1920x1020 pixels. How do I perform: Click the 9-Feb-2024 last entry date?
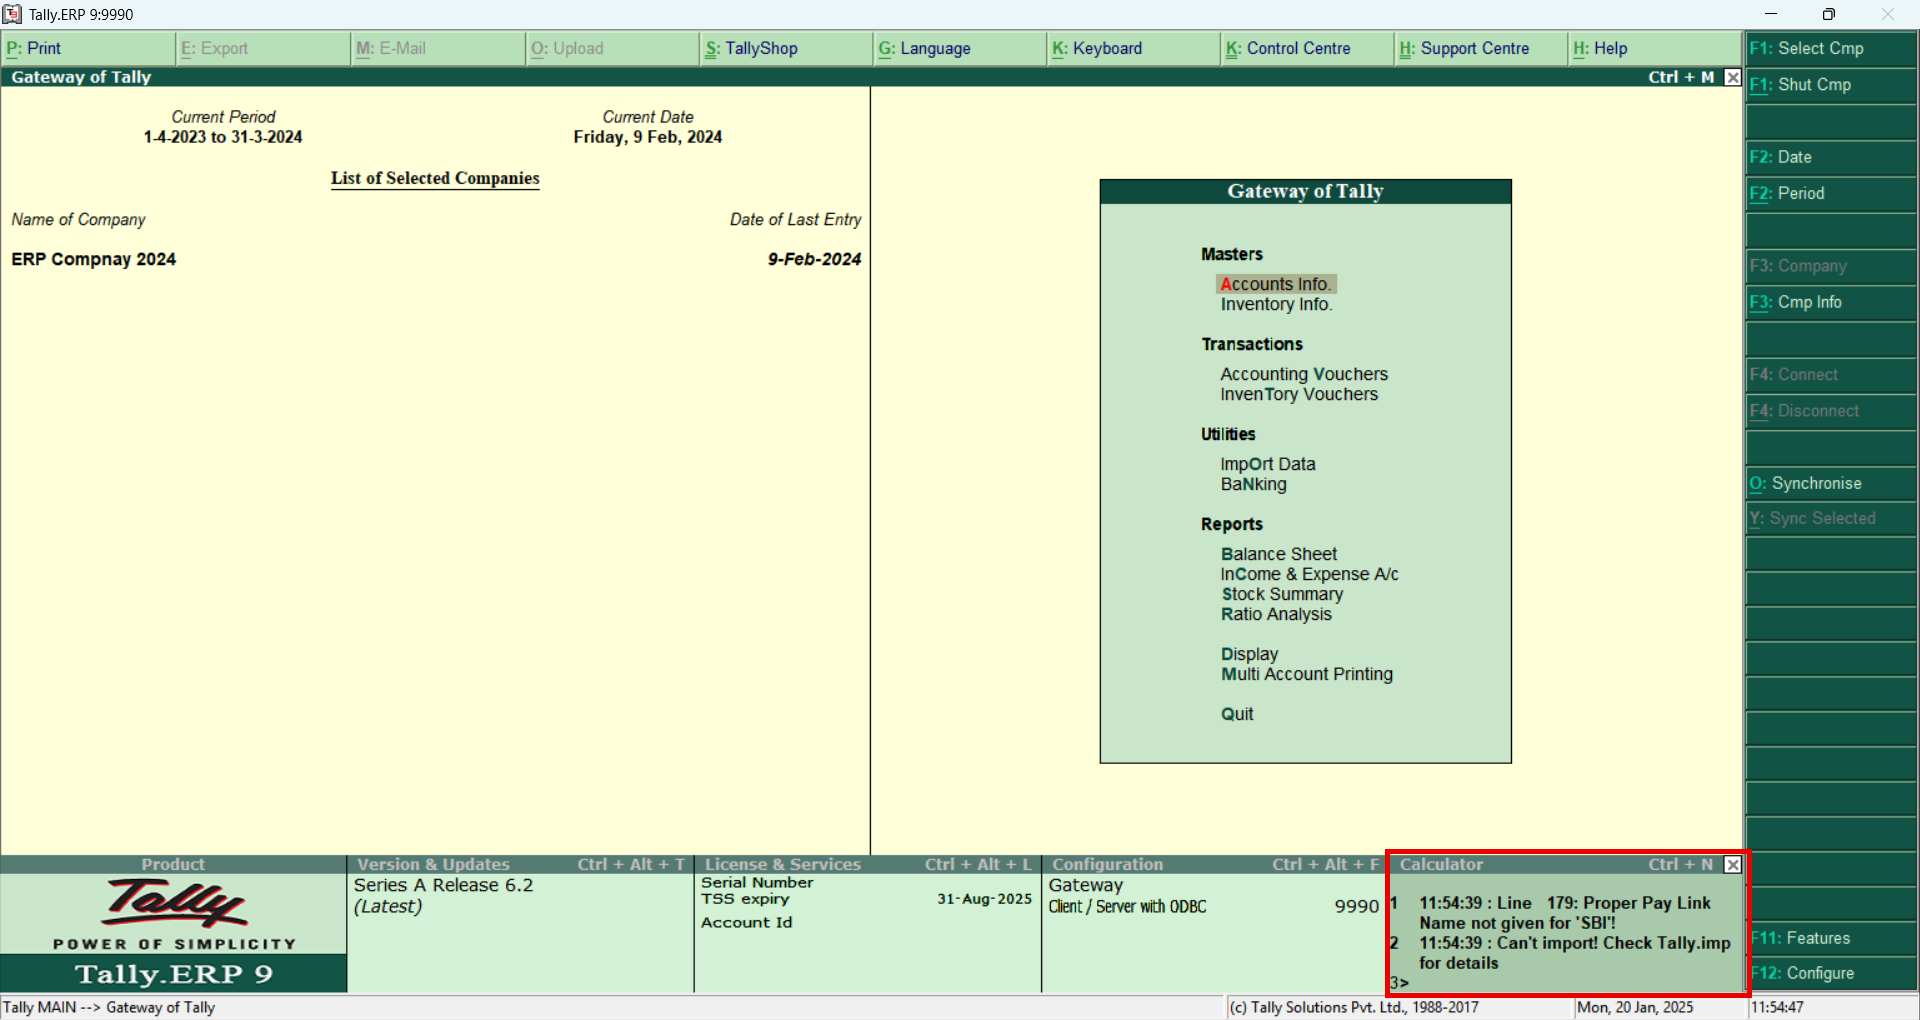[814, 259]
